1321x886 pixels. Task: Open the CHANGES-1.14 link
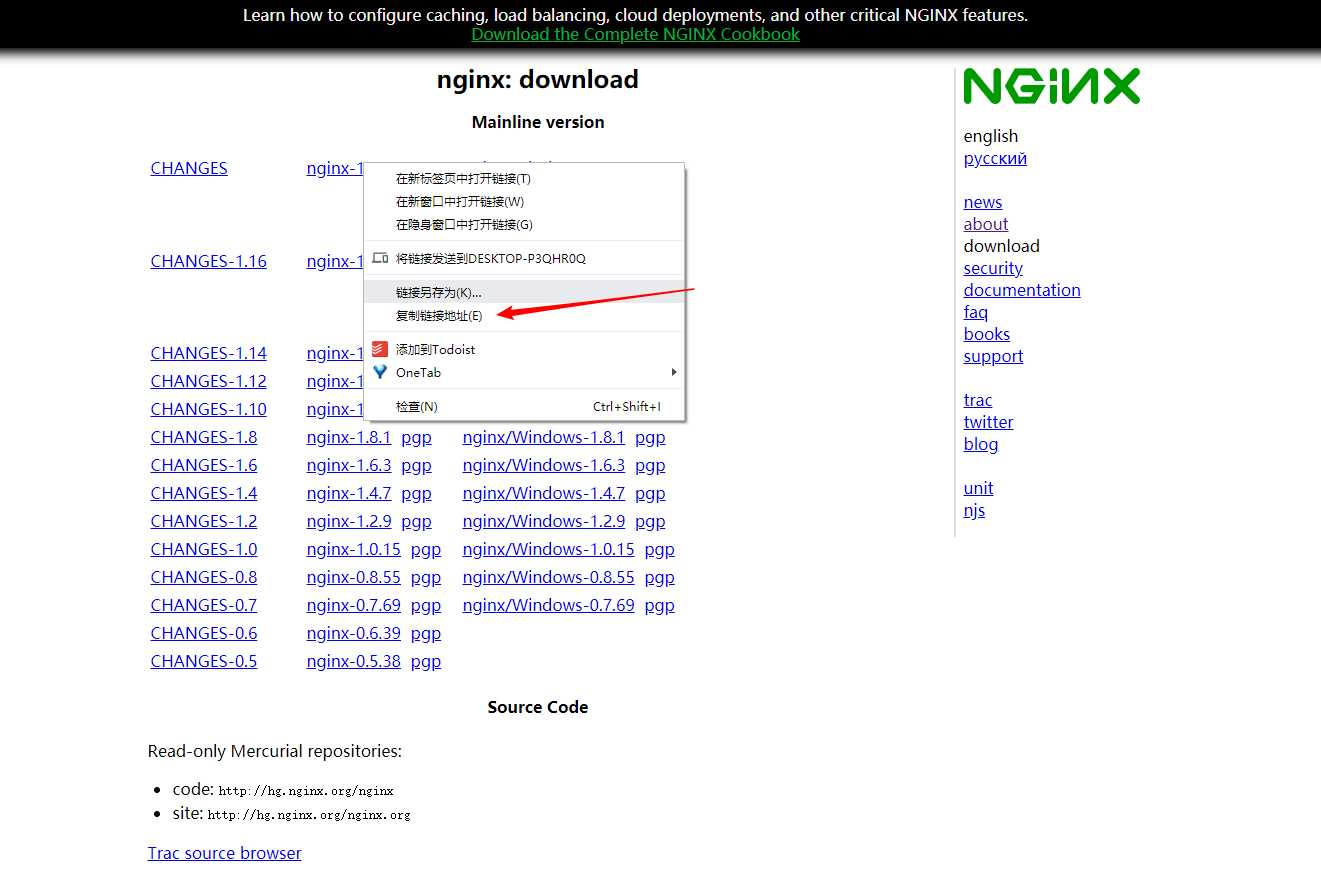point(208,353)
